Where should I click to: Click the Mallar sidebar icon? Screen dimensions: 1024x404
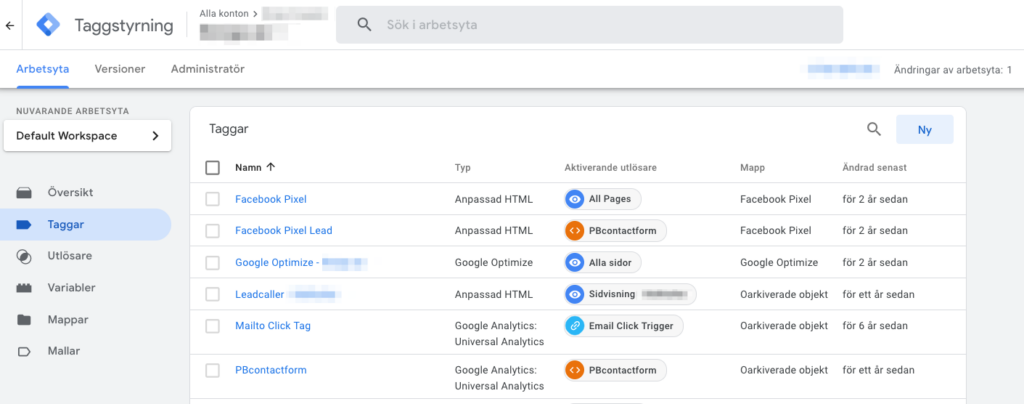(x=24, y=351)
